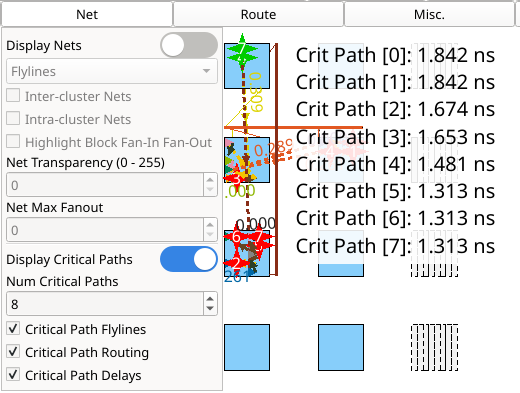Uncheck Critical Path Delays

click(13, 375)
